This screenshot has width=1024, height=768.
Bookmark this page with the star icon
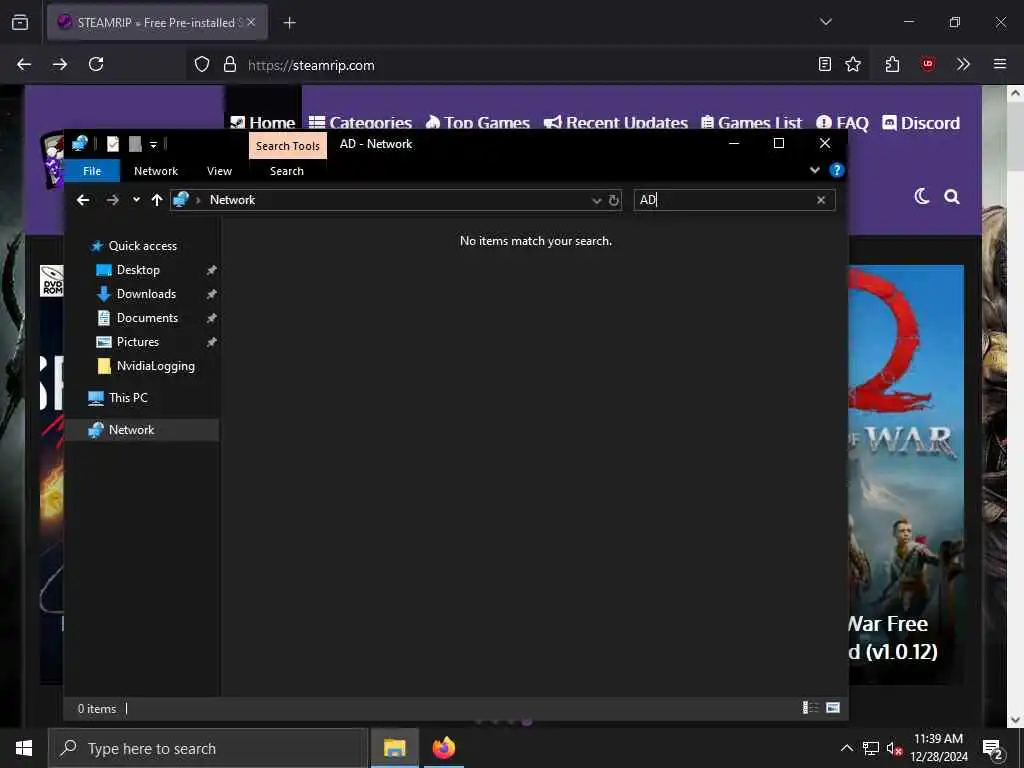853,64
